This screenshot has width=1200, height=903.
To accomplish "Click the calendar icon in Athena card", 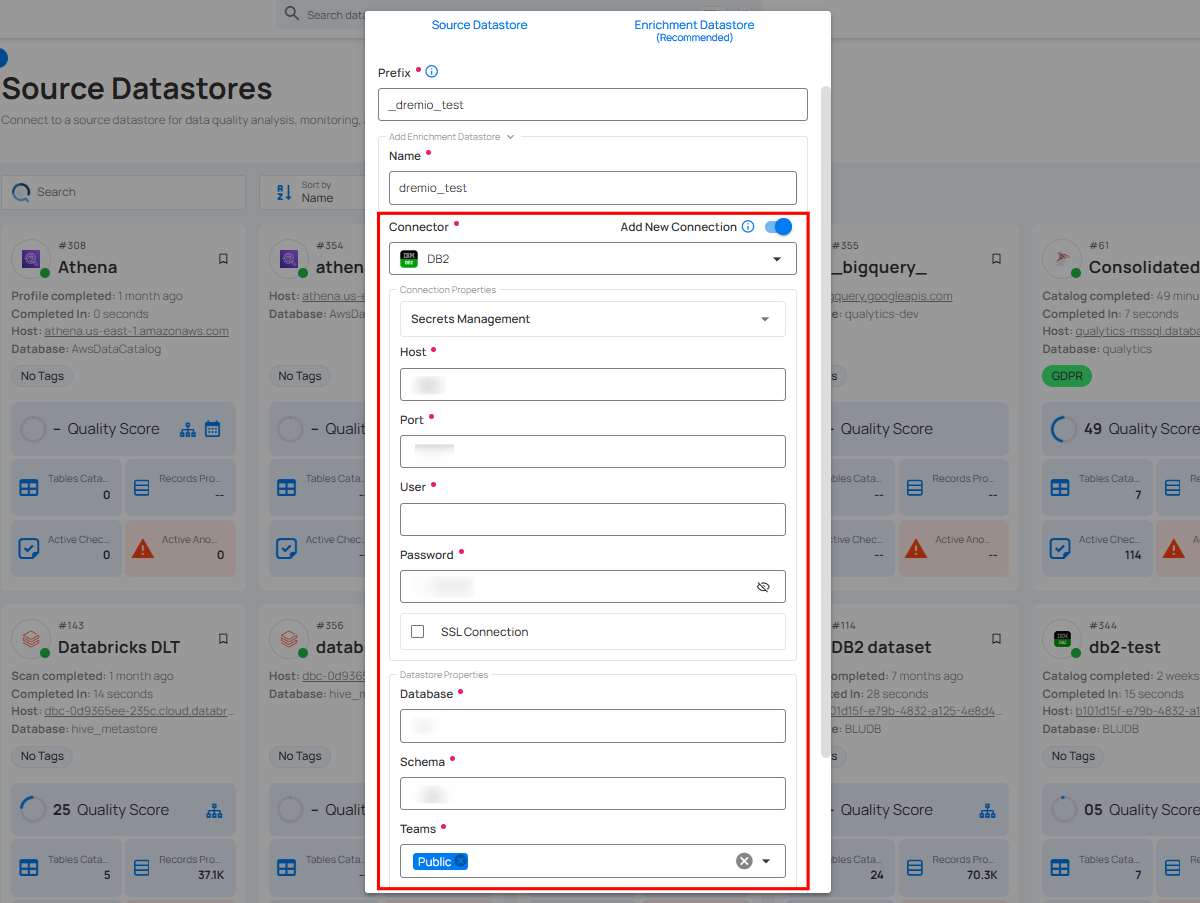I will point(212,429).
